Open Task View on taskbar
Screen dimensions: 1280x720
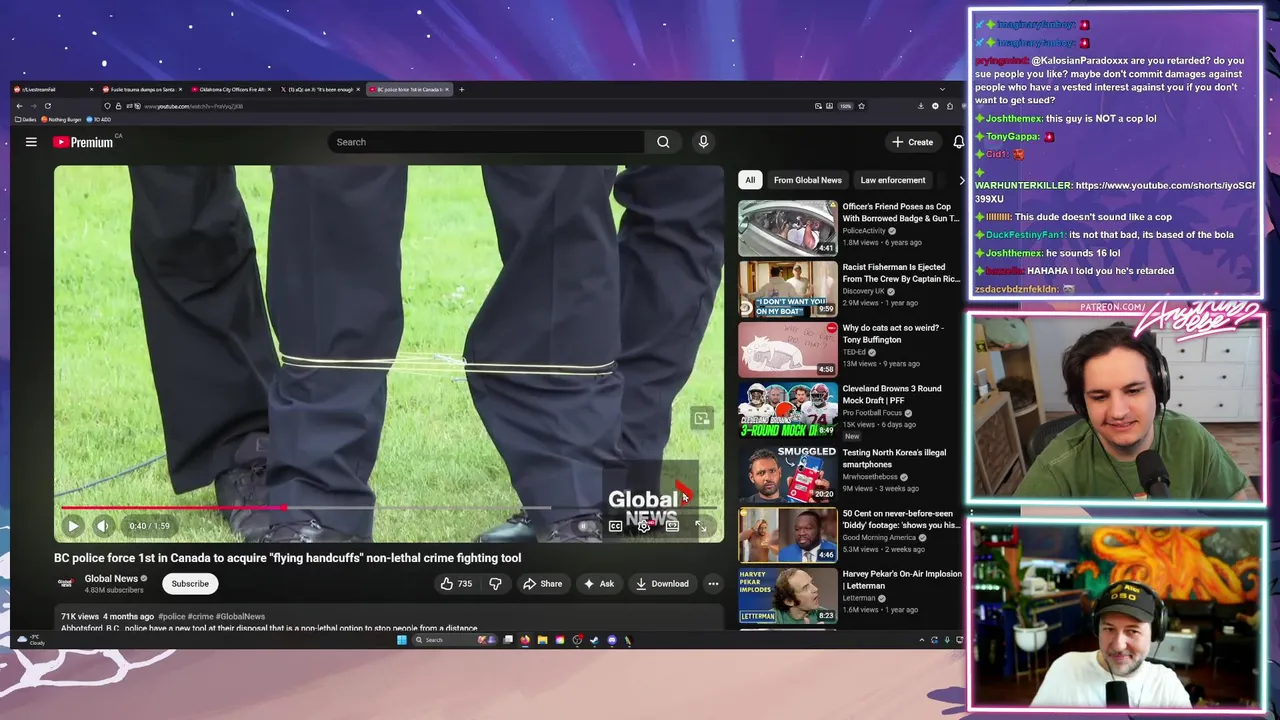click(508, 640)
